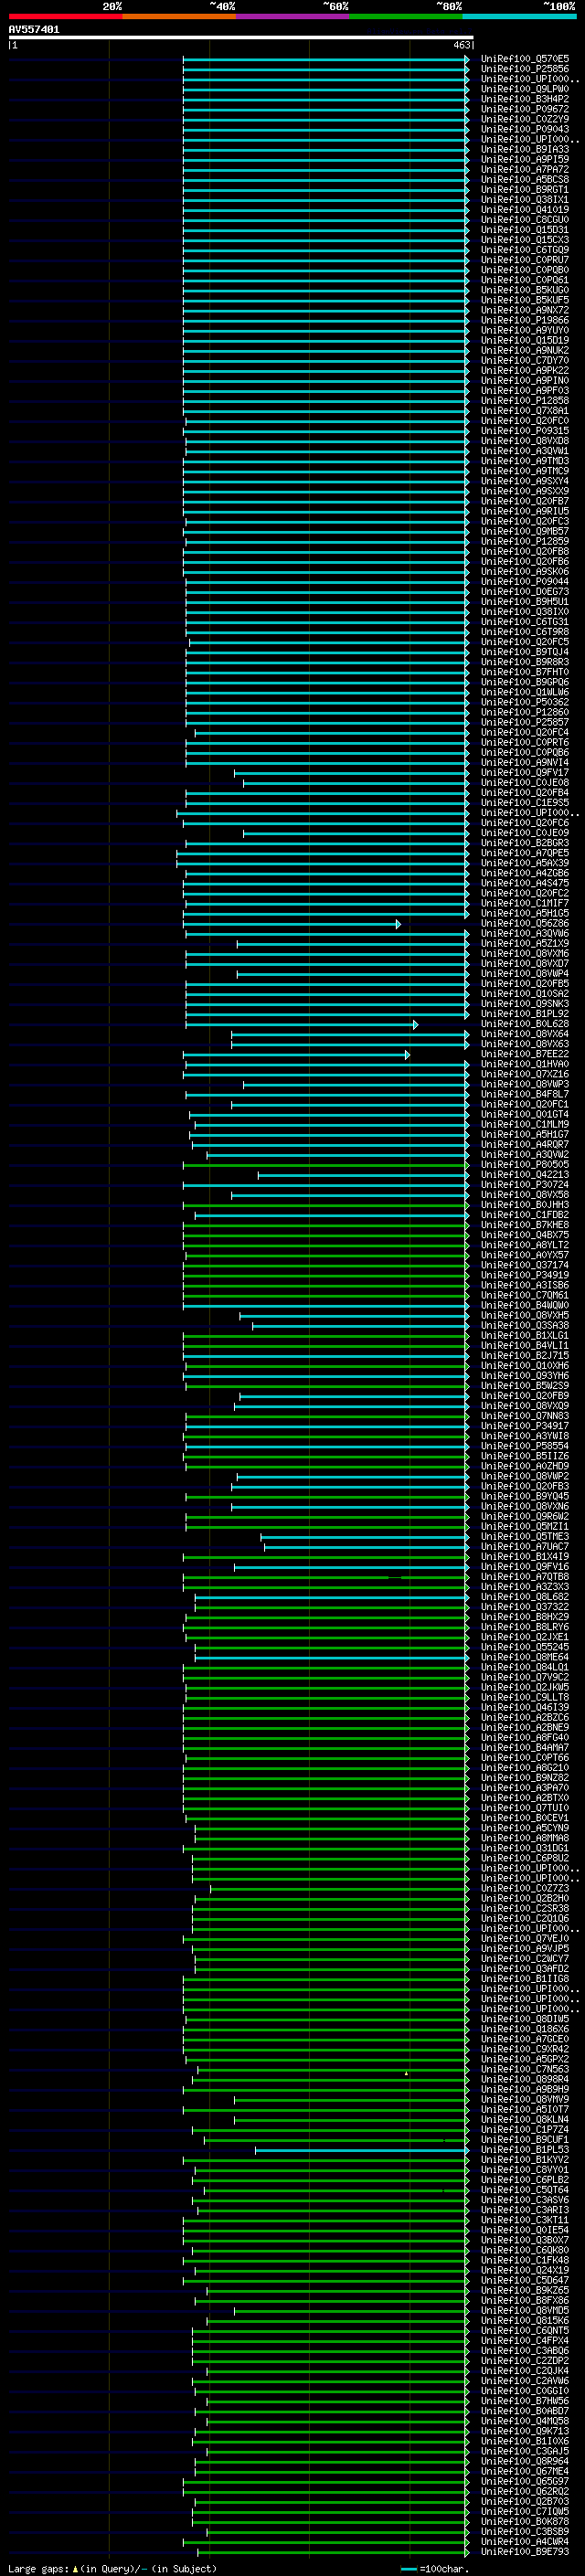Image resolution: width=585 pixels, height=2576 pixels.
Task: Click the red segment of the identity legend
Action: coord(65,16)
